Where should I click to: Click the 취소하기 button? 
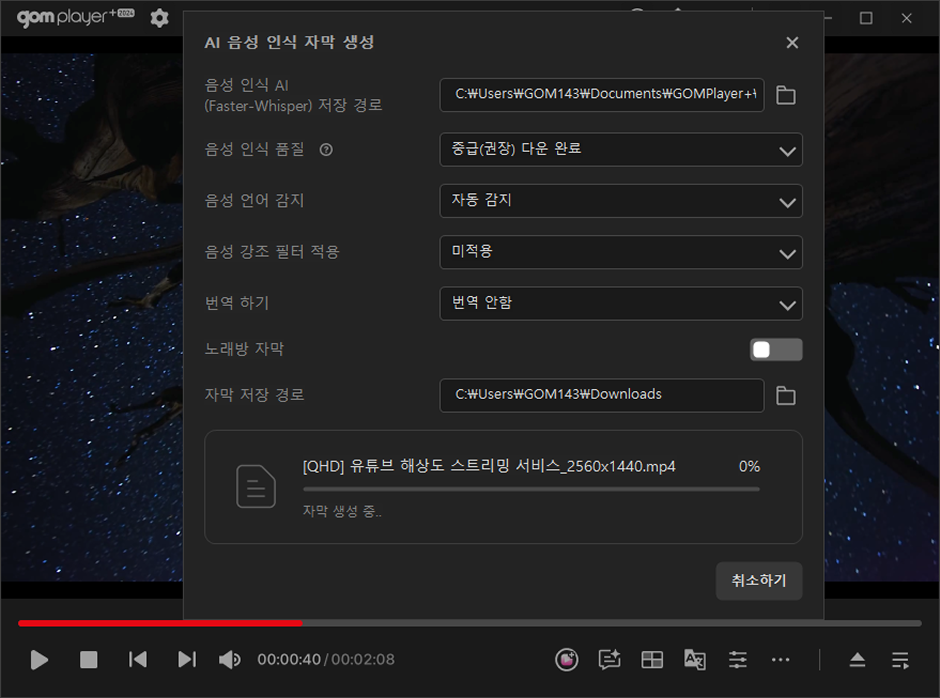759,581
